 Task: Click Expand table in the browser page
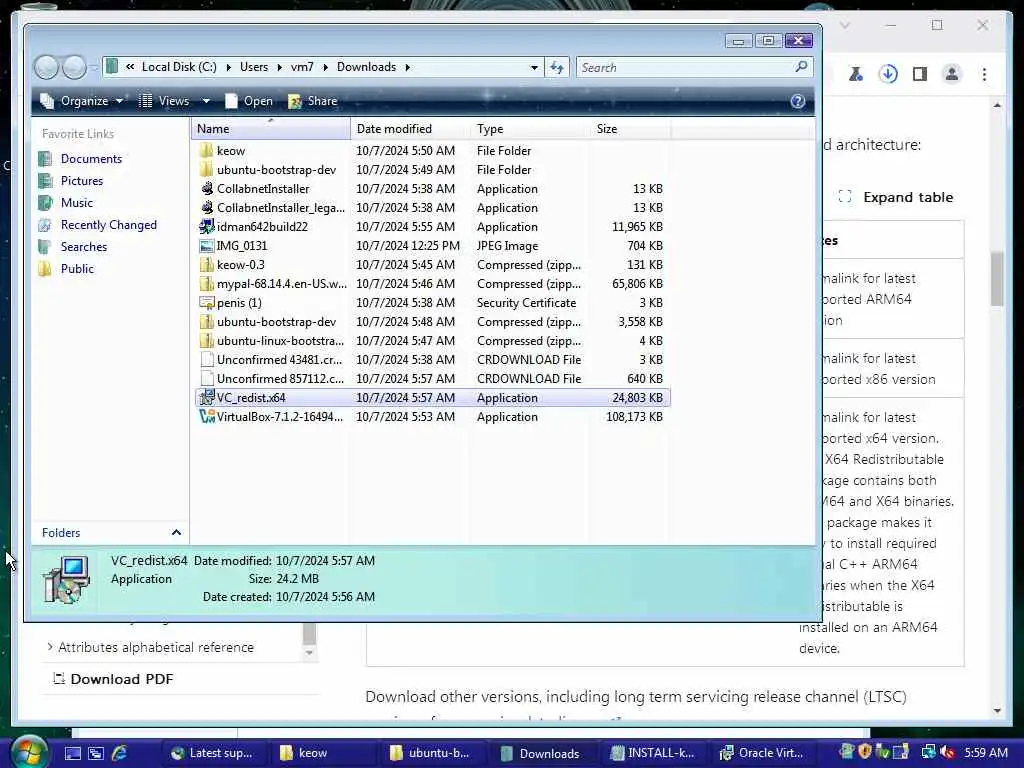[x=895, y=197]
